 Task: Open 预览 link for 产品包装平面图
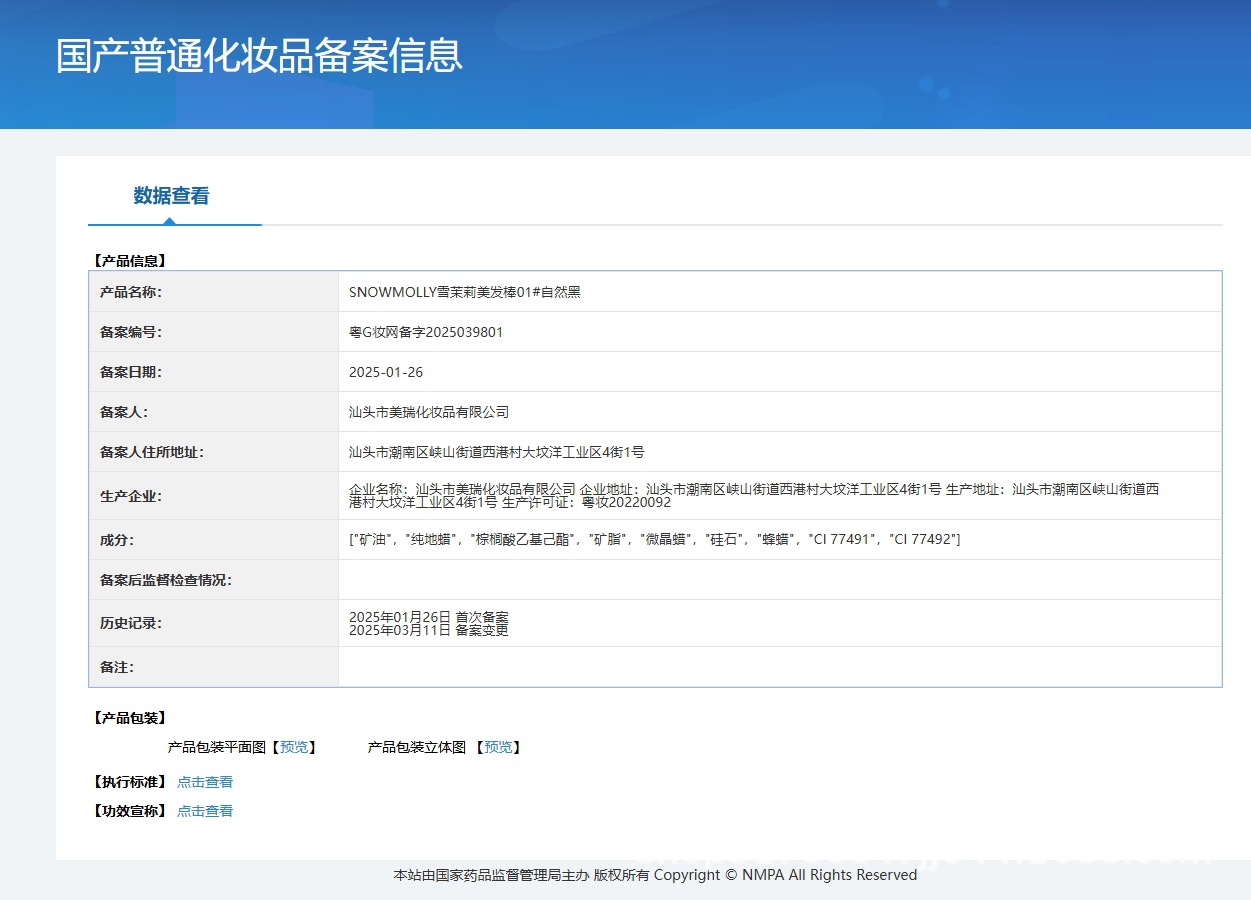click(x=294, y=747)
